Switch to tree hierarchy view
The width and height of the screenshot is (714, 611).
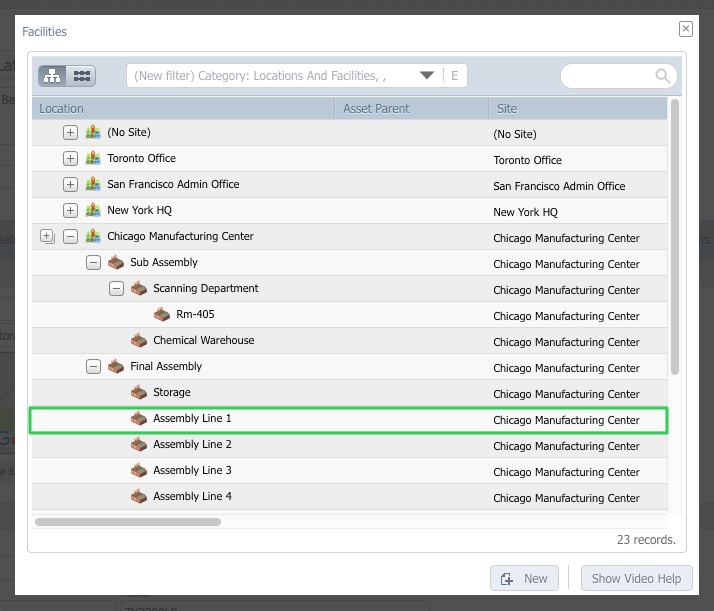tap(53, 76)
